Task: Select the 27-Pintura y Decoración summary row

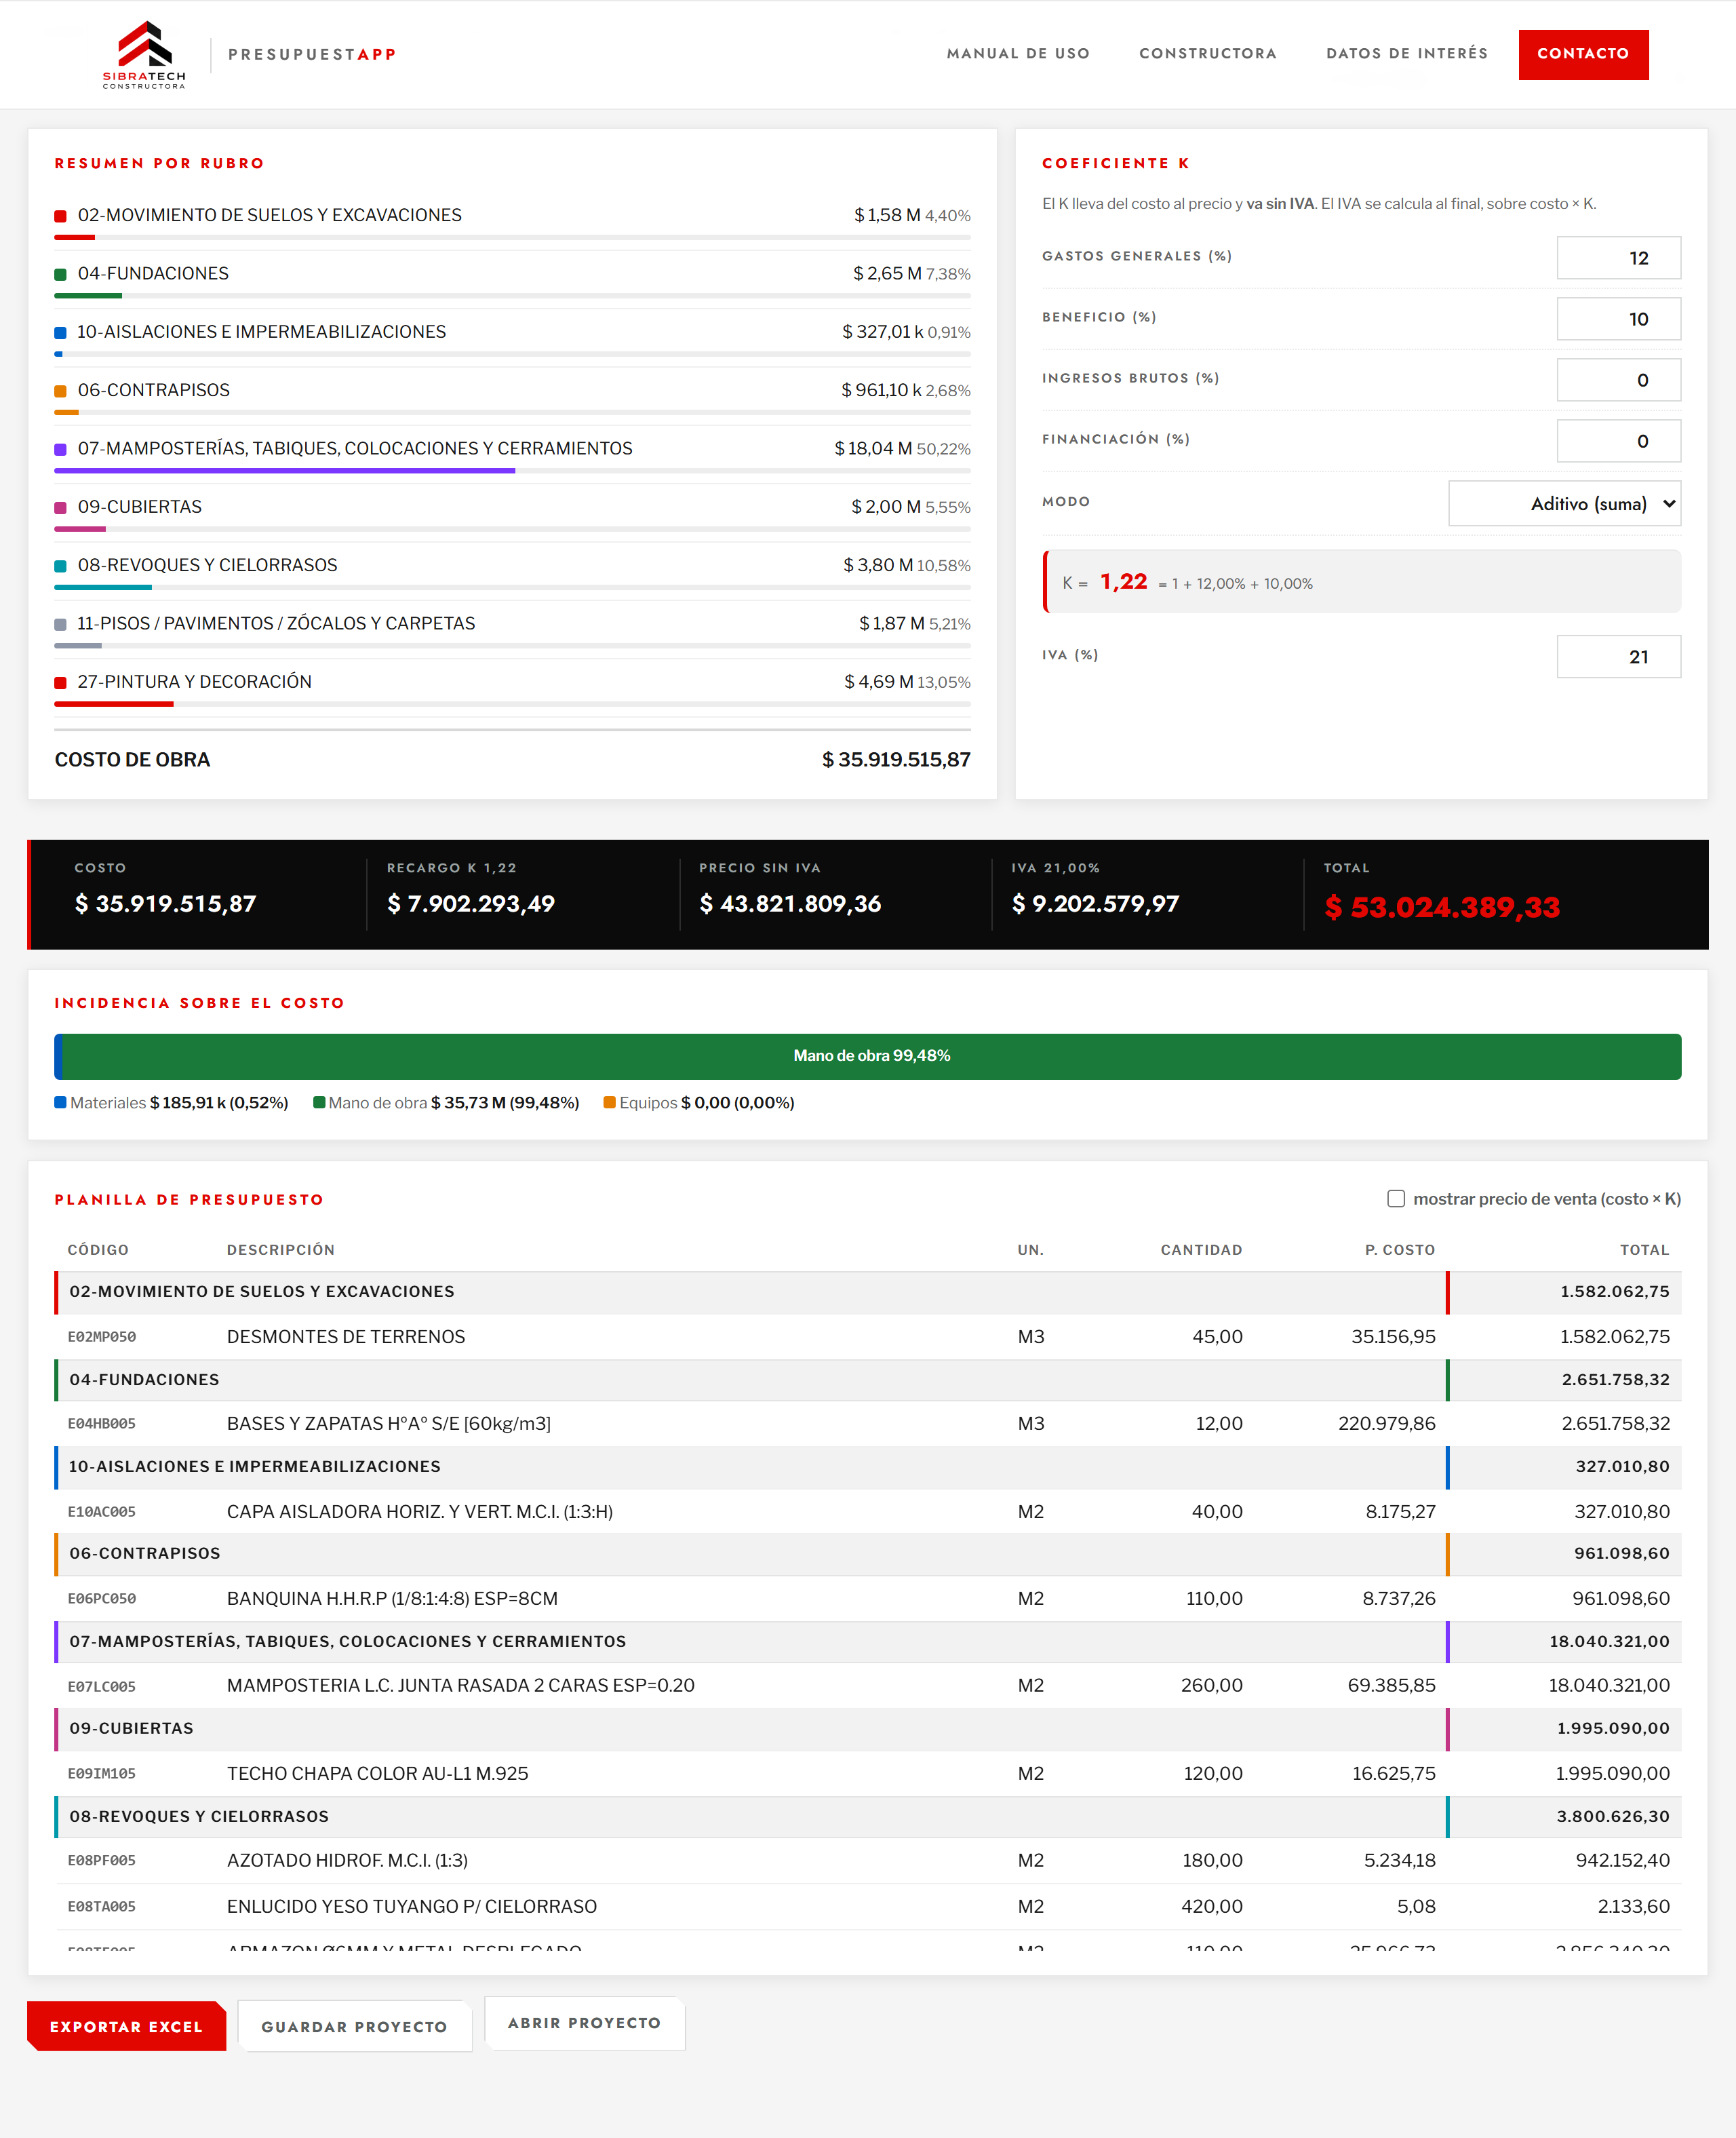Action: click(x=512, y=689)
